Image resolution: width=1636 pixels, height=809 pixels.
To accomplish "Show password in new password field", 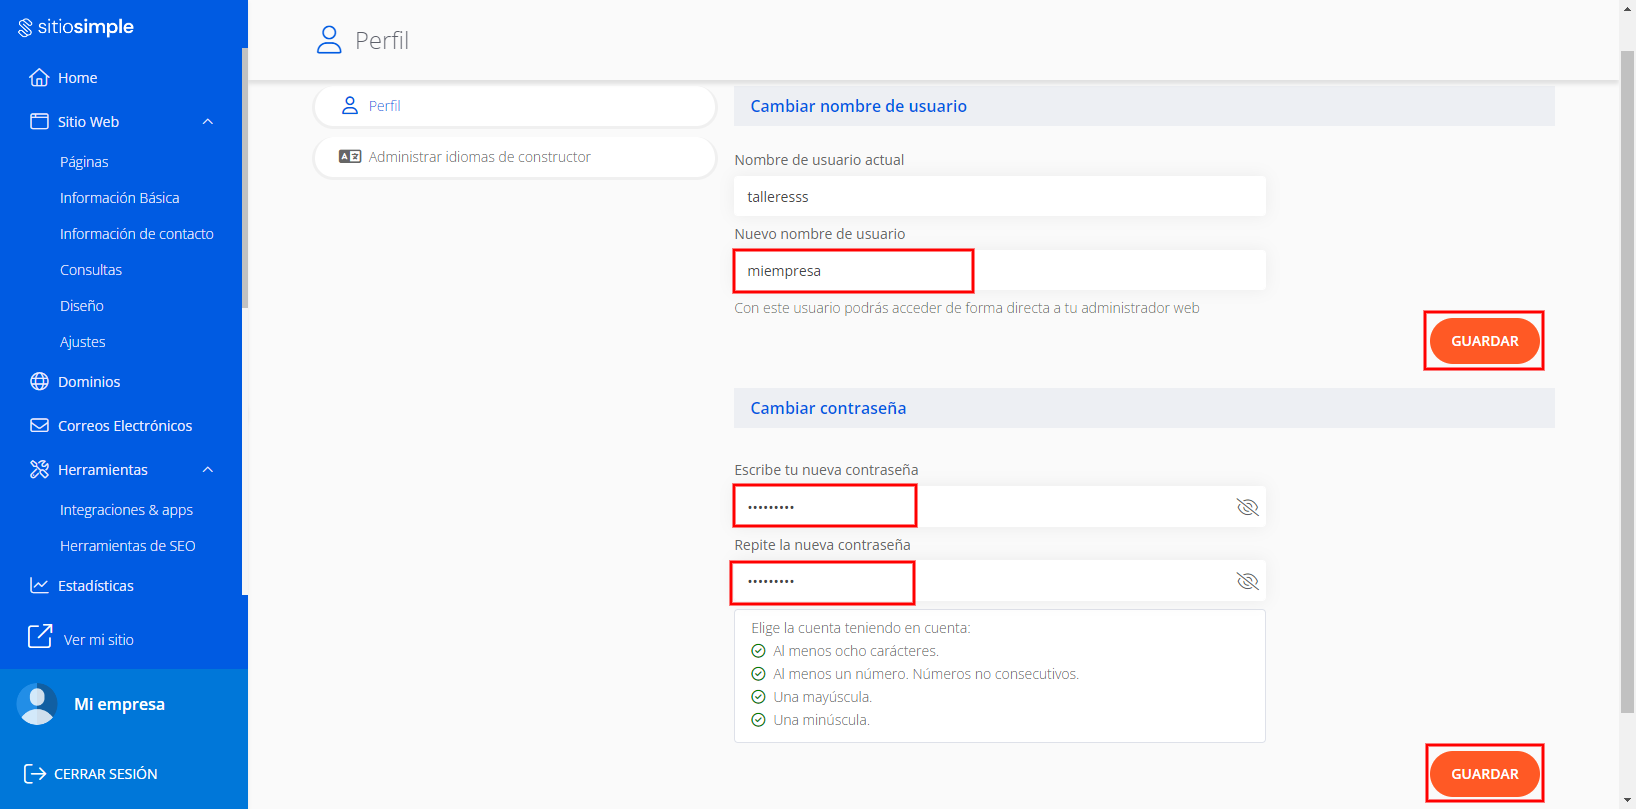I will (x=1247, y=507).
